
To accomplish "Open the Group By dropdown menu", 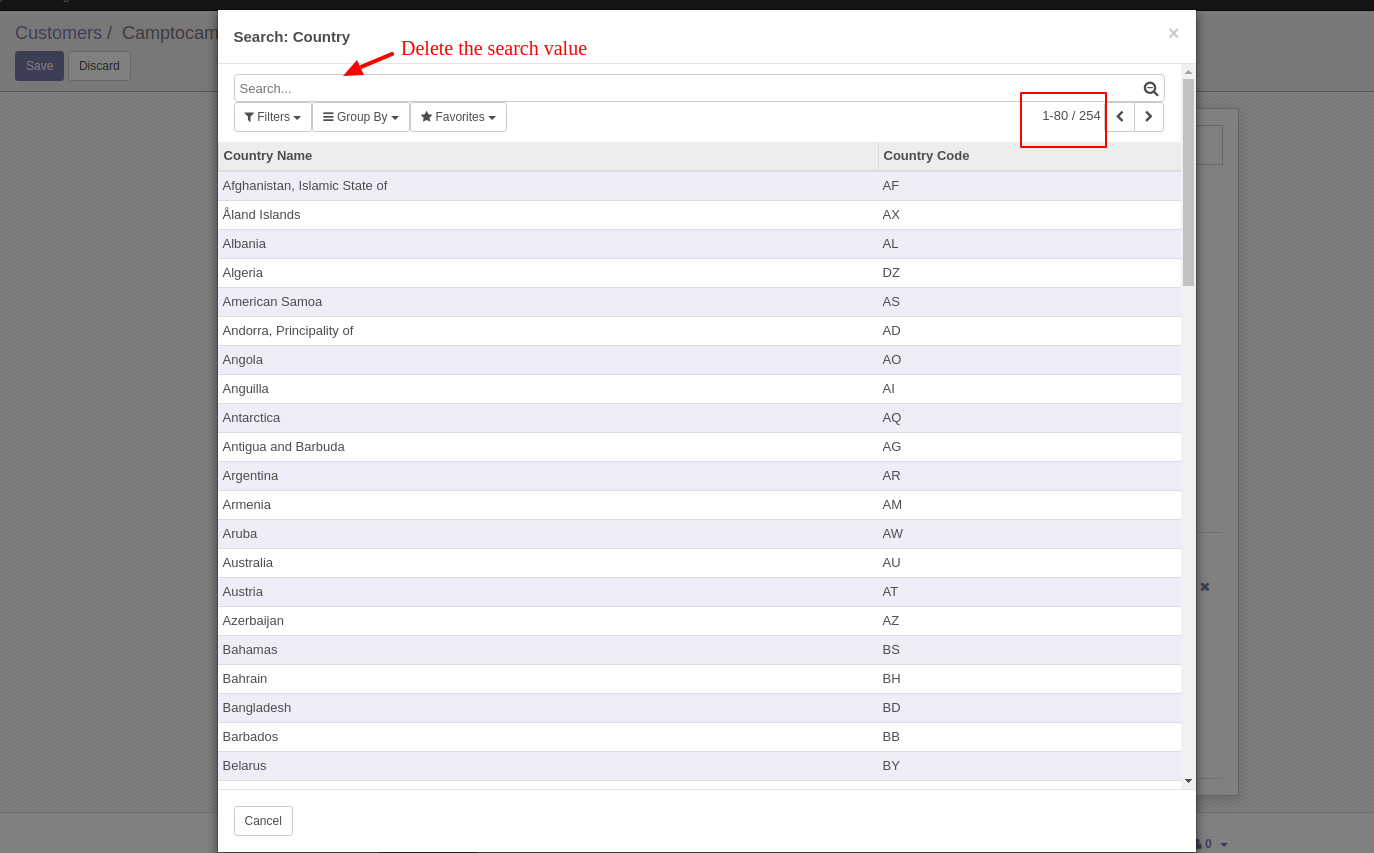I will point(360,117).
